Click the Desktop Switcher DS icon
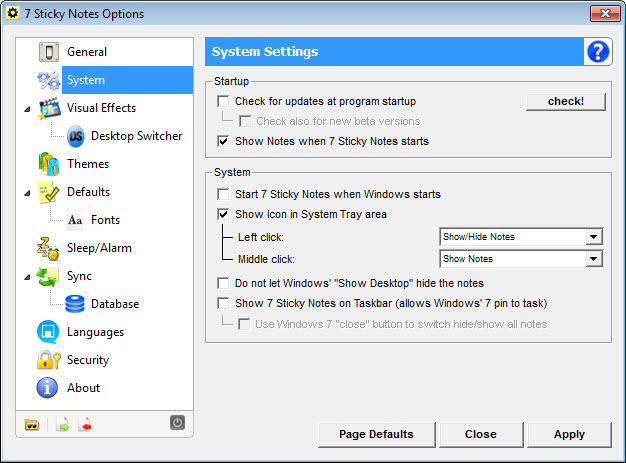Image resolution: width=626 pixels, height=463 pixels. point(75,136)
